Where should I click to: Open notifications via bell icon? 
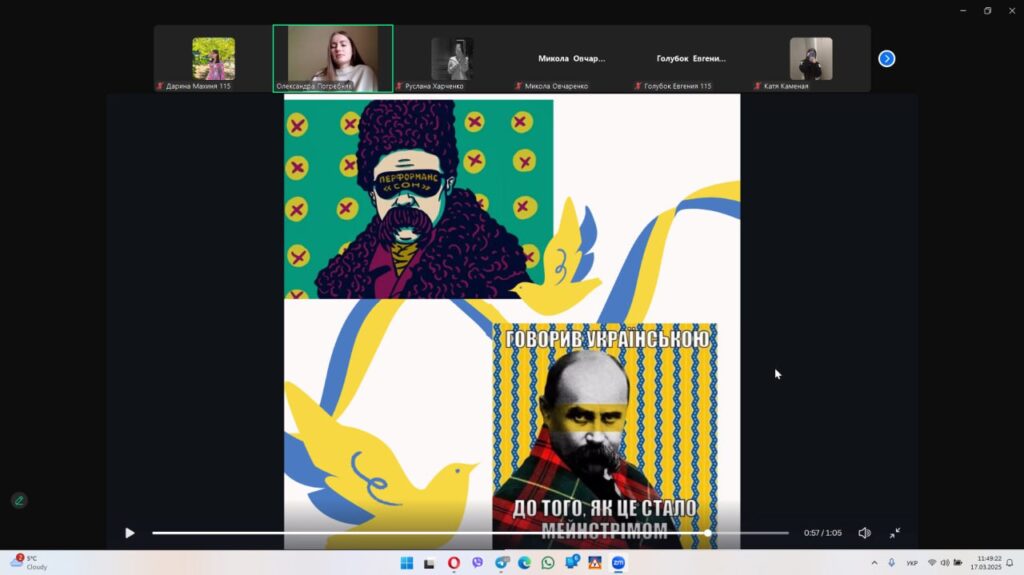pos(1010,563)
